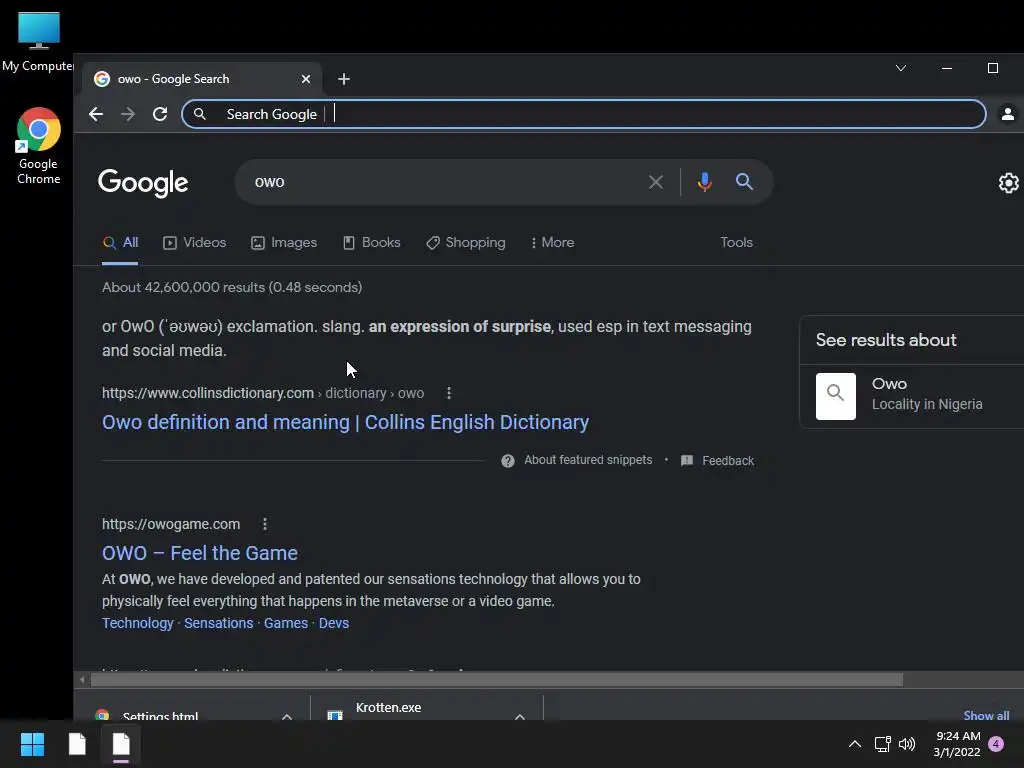The image size is (1024, 768).
Task: Select Owo Locality in Nigeria card
Action: pyautogui.click(x=912, y=396)
